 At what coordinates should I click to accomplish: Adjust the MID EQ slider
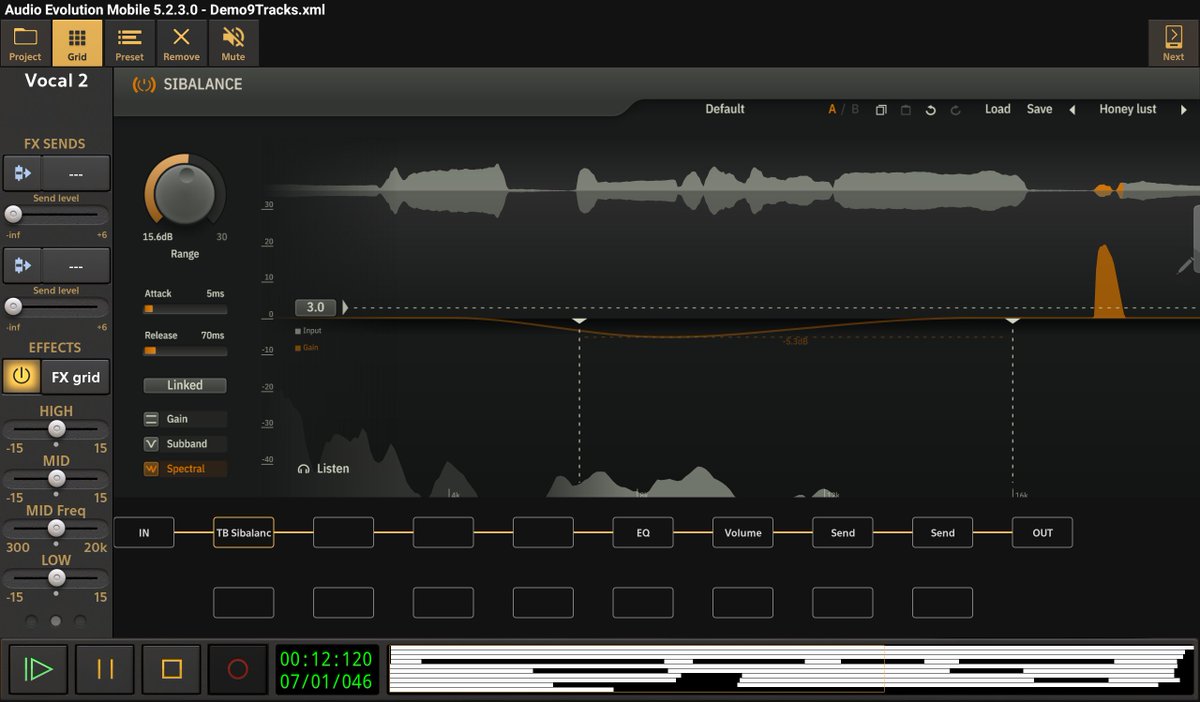coord(56,479)
